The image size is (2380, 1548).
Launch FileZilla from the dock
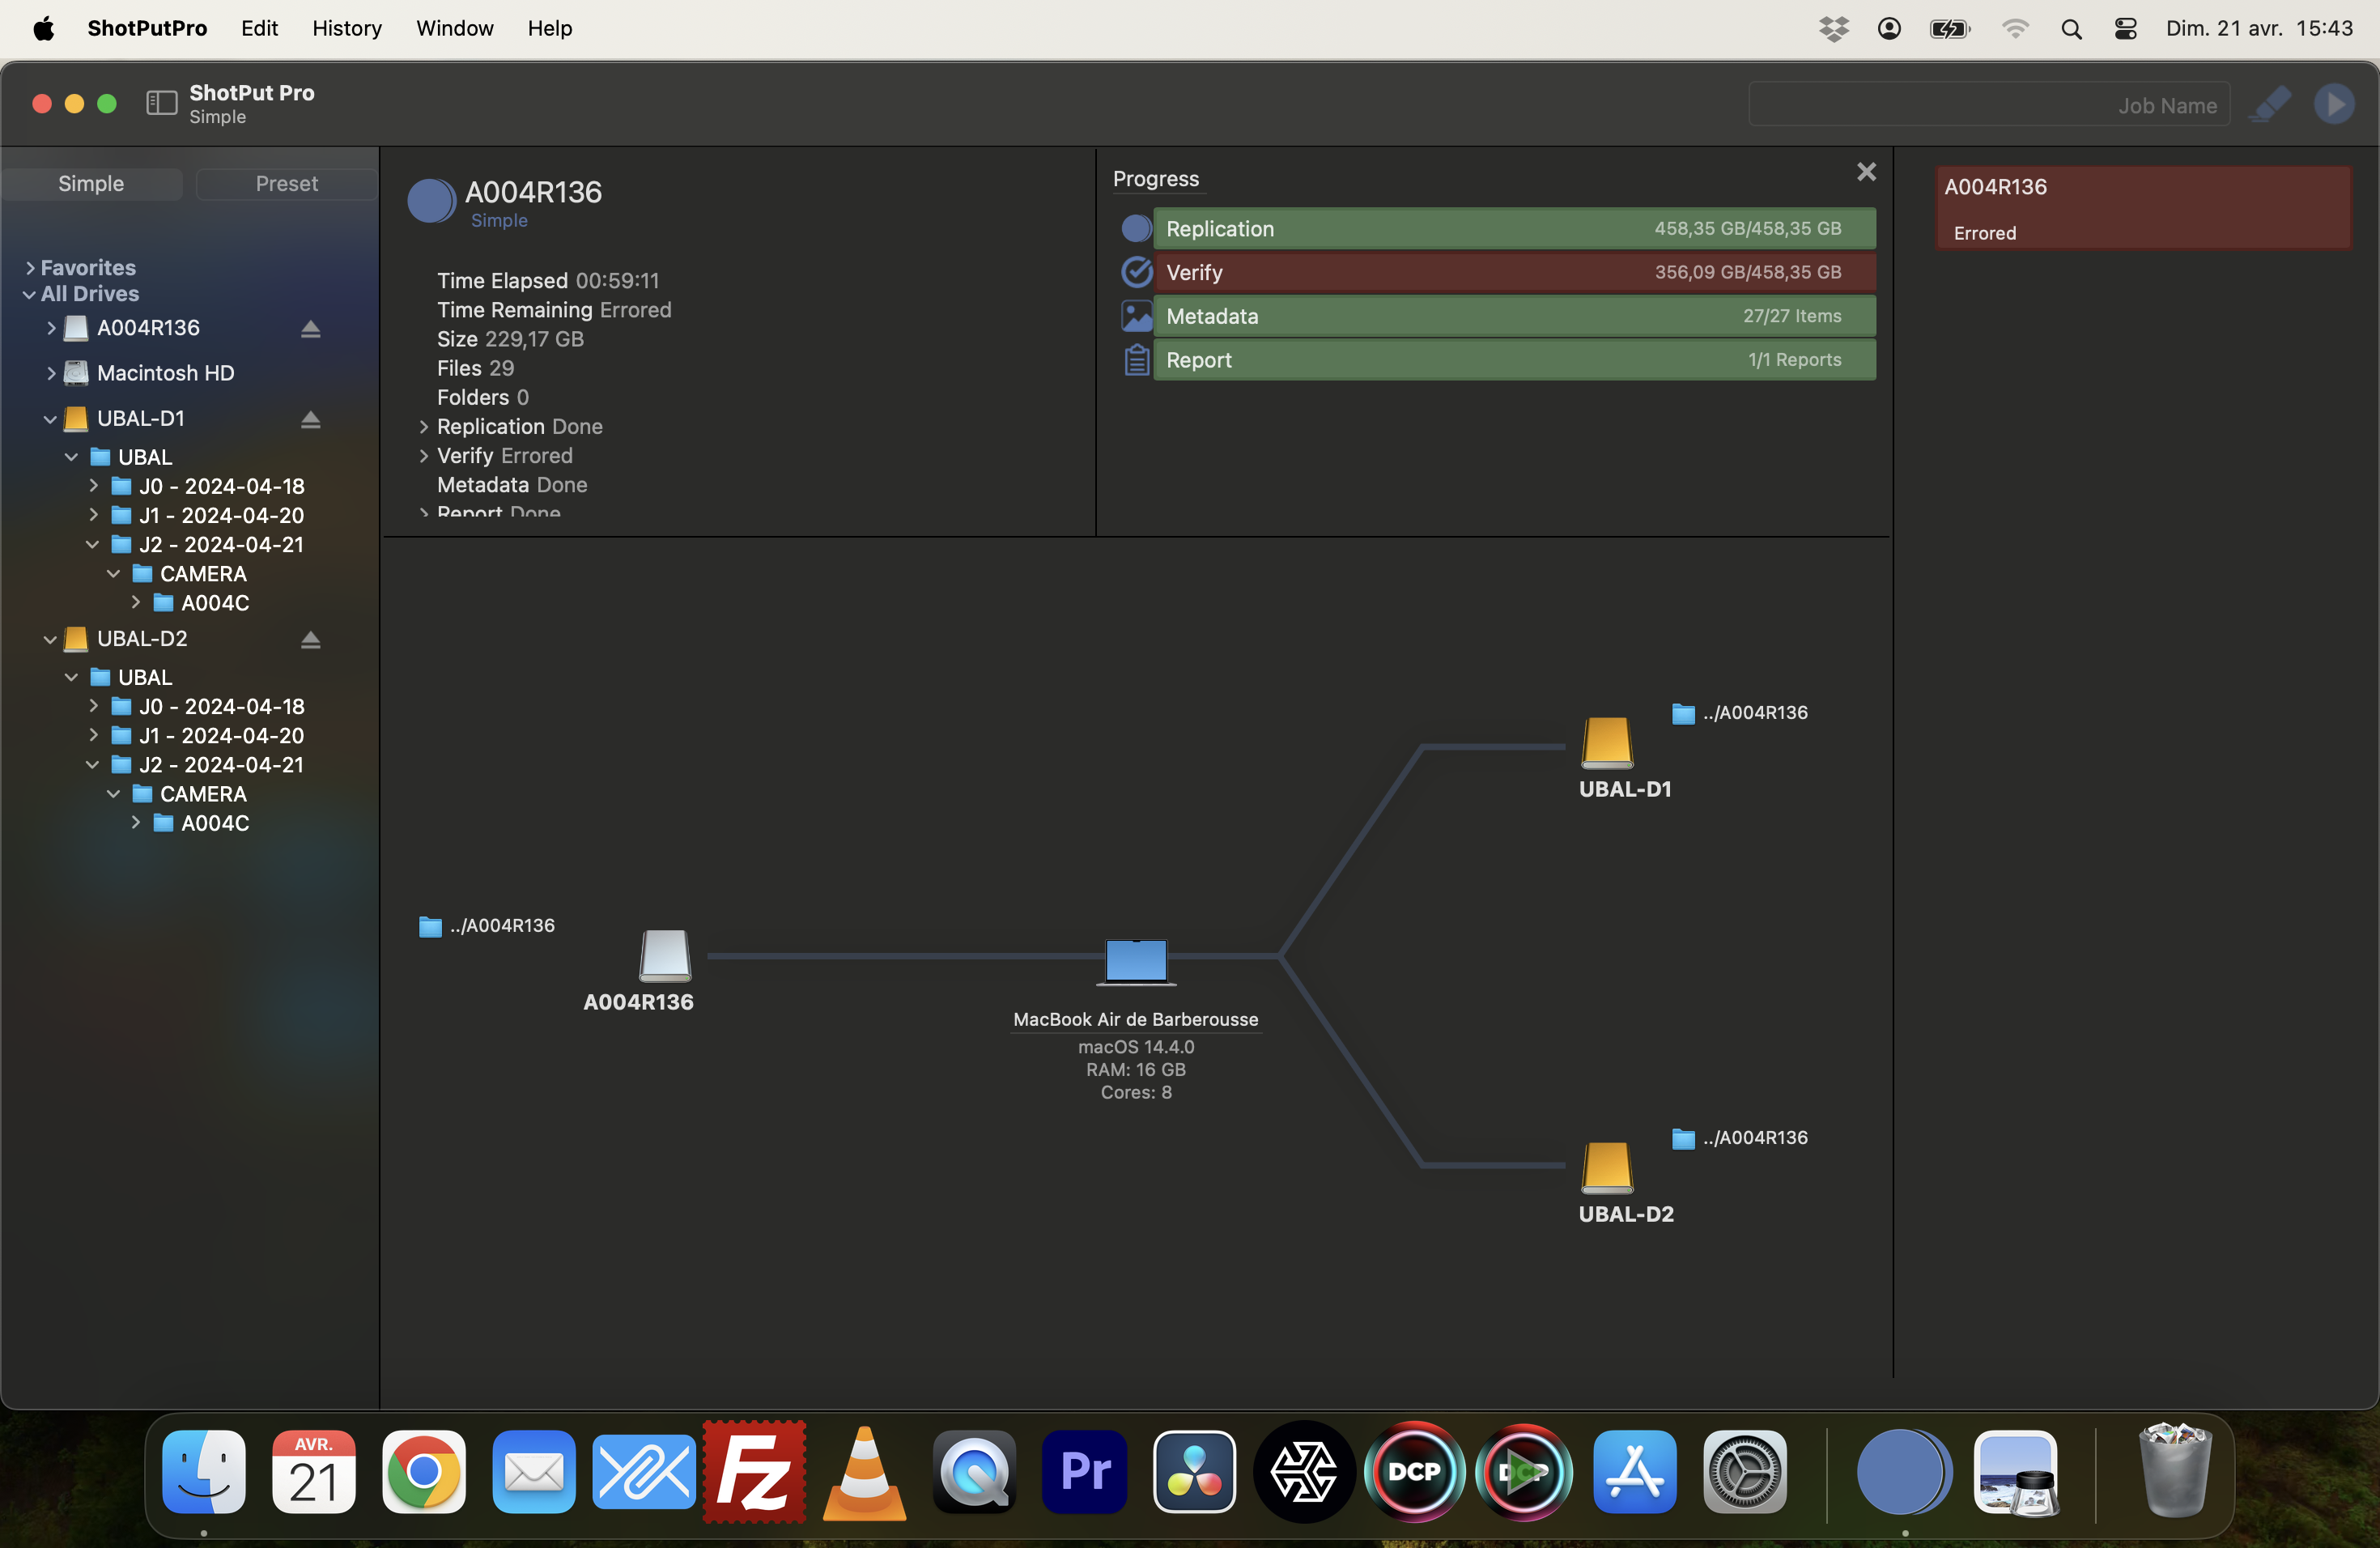pyautogui.click(x=754, y=1471)
